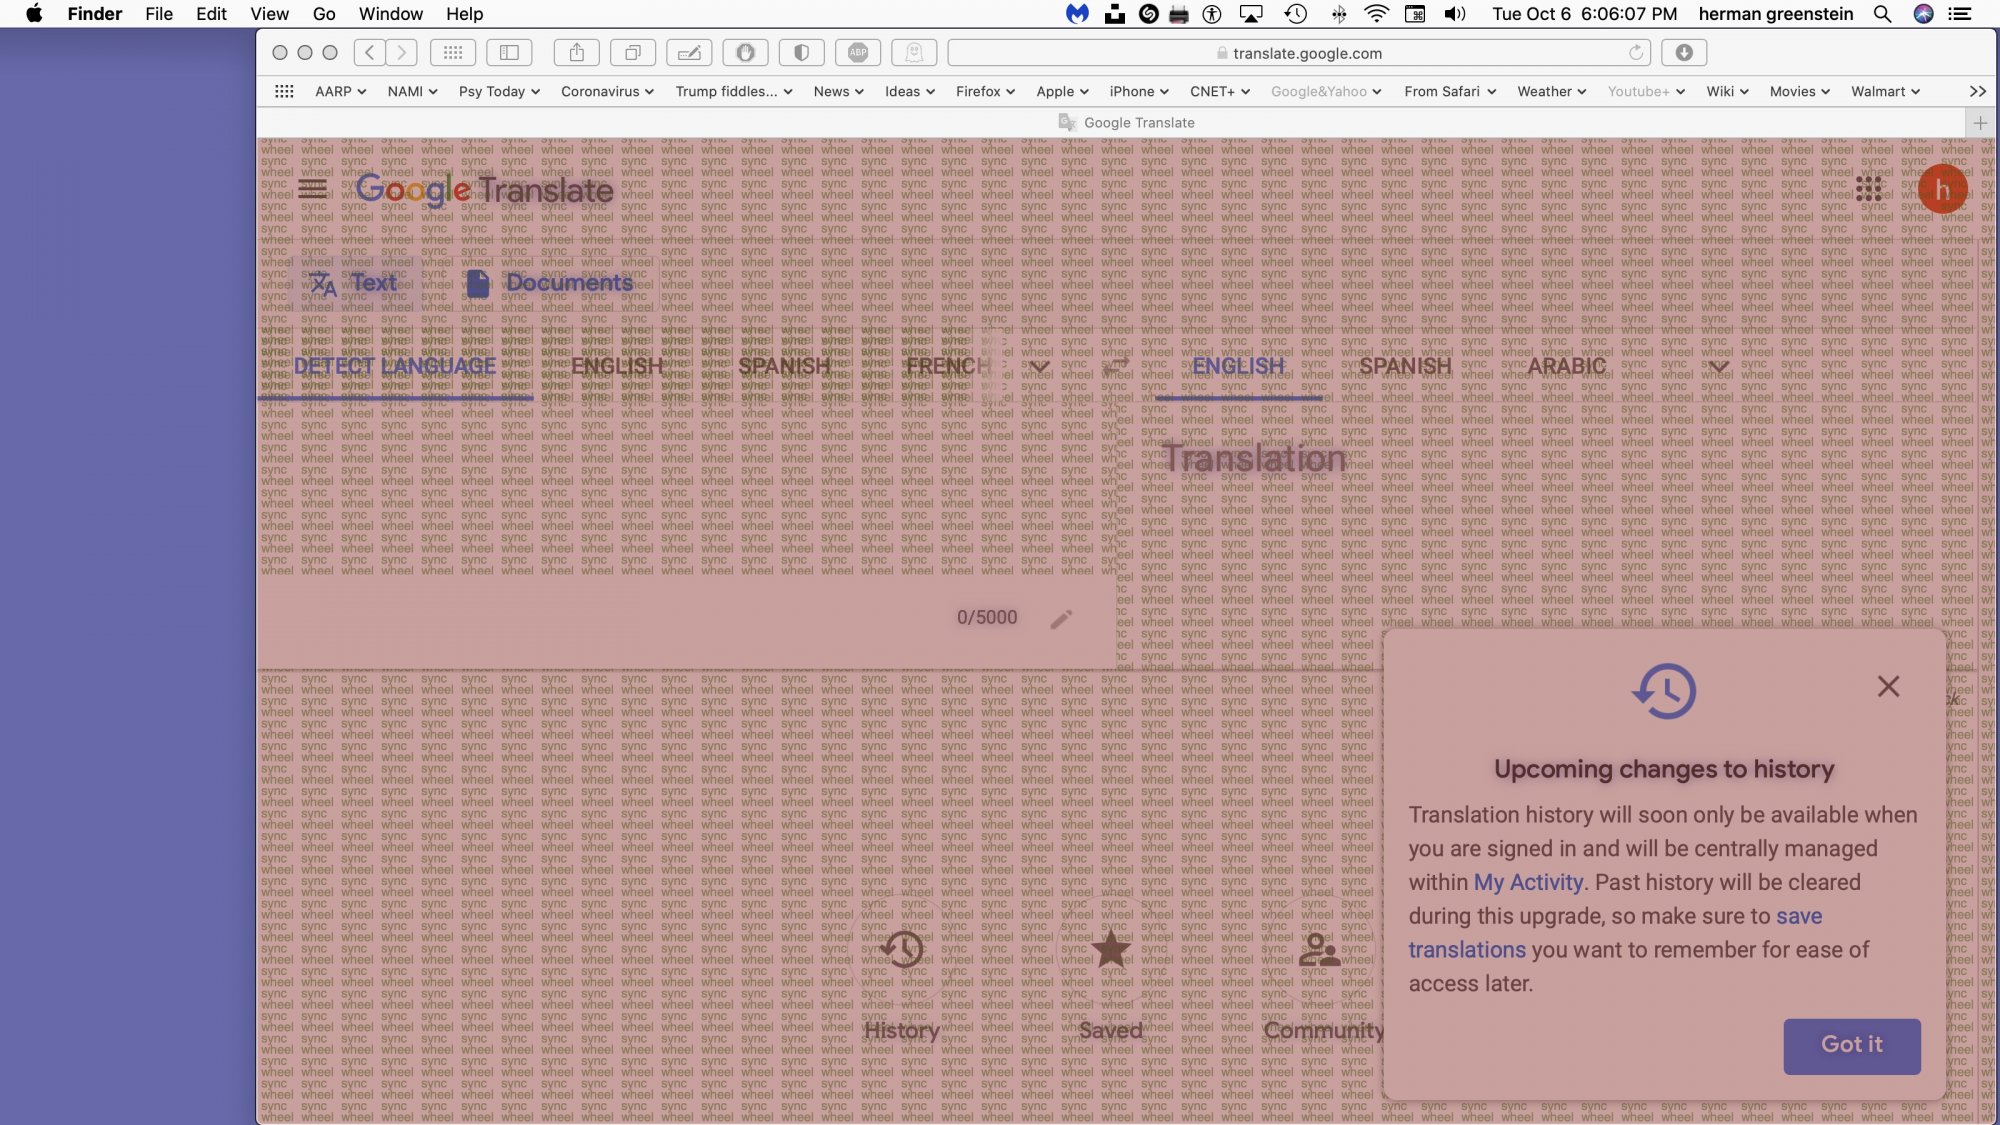Screen dimensions: 2000x1125
Task: Open the Wi-Fi status menu
Action: 1376,14
